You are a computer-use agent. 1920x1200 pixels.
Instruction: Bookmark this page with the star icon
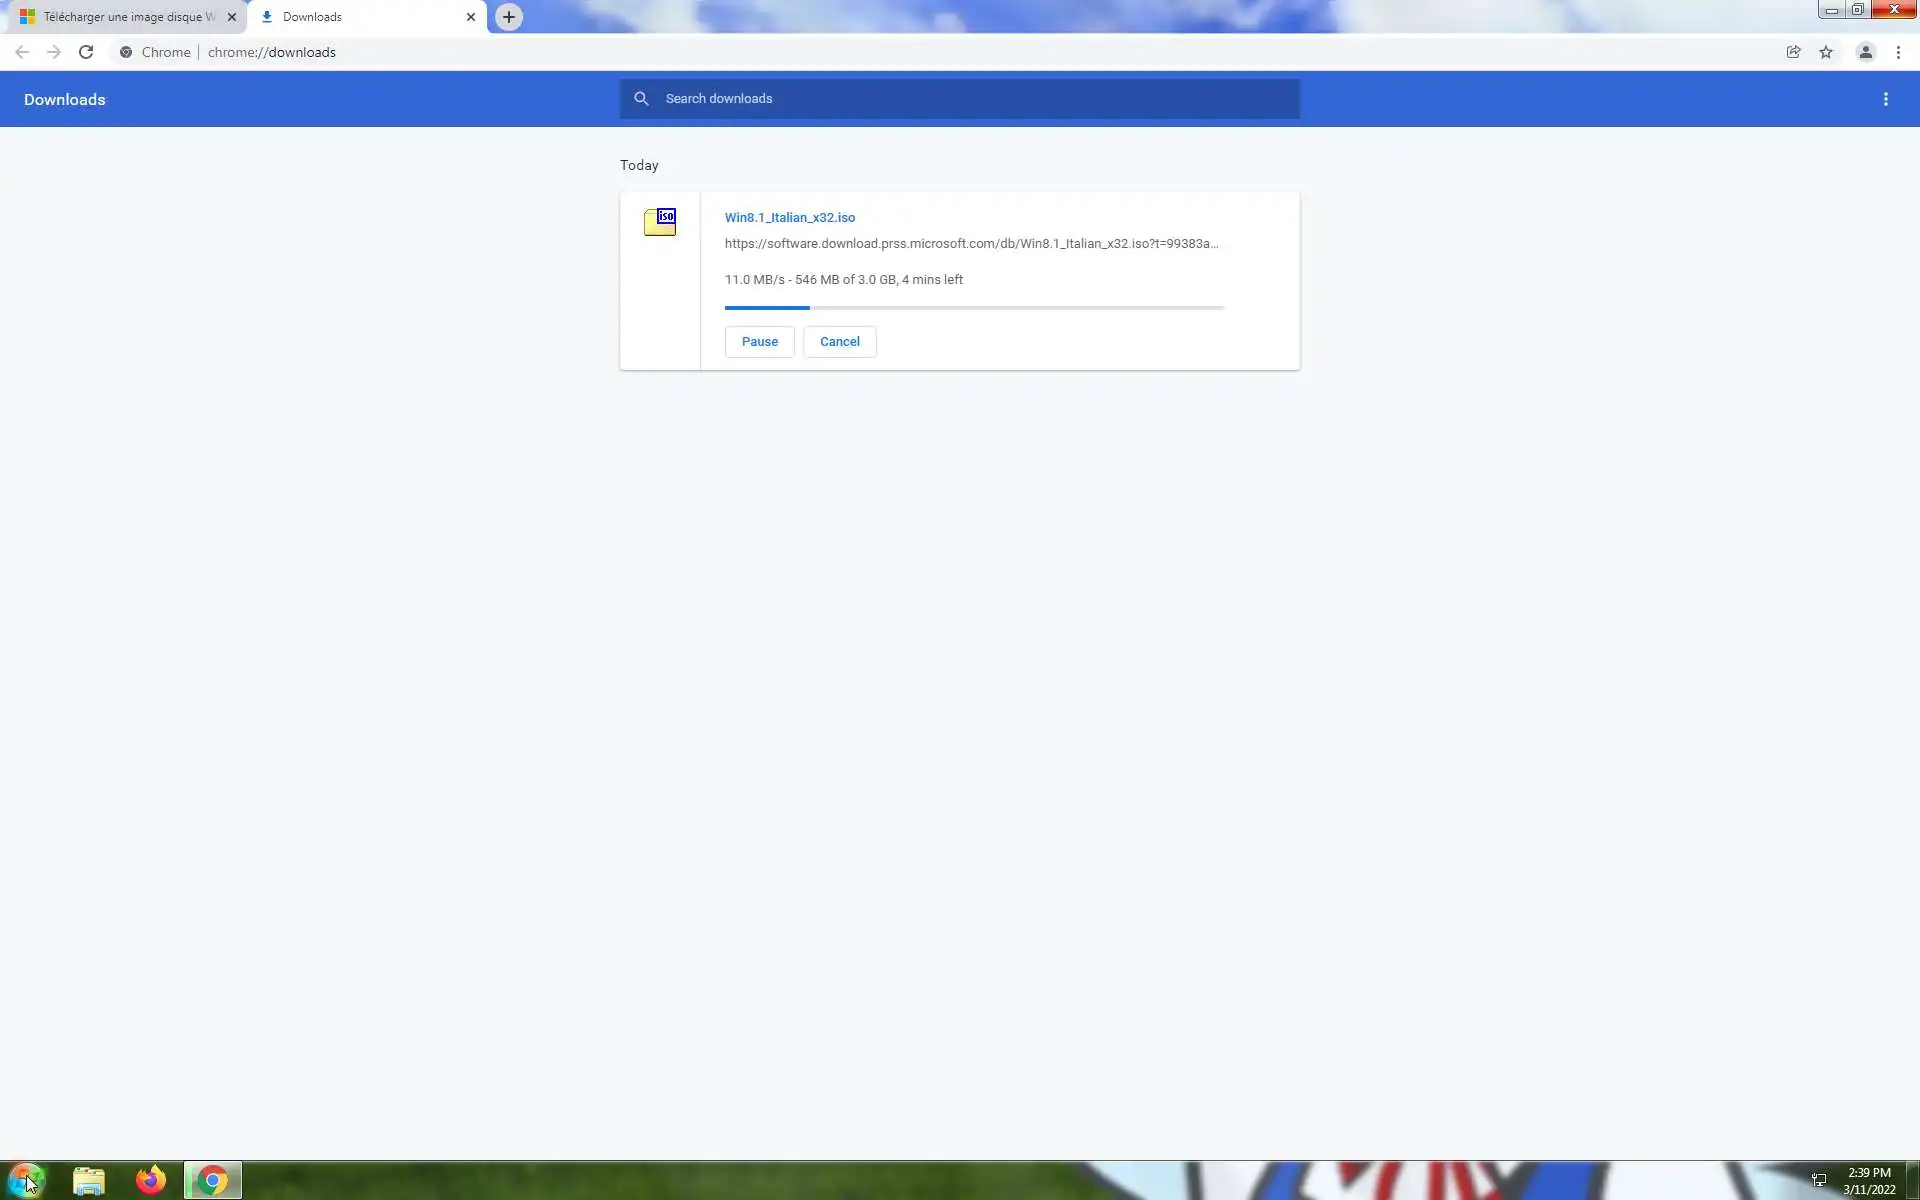tap(1826, 52)
